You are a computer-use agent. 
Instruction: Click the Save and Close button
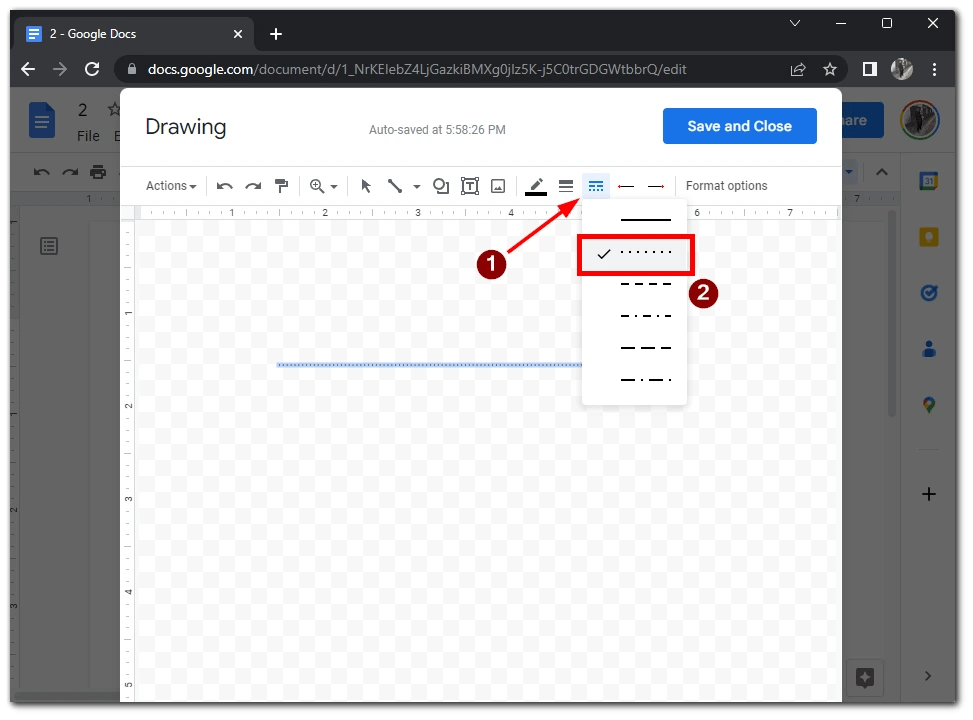pos(739,126)
